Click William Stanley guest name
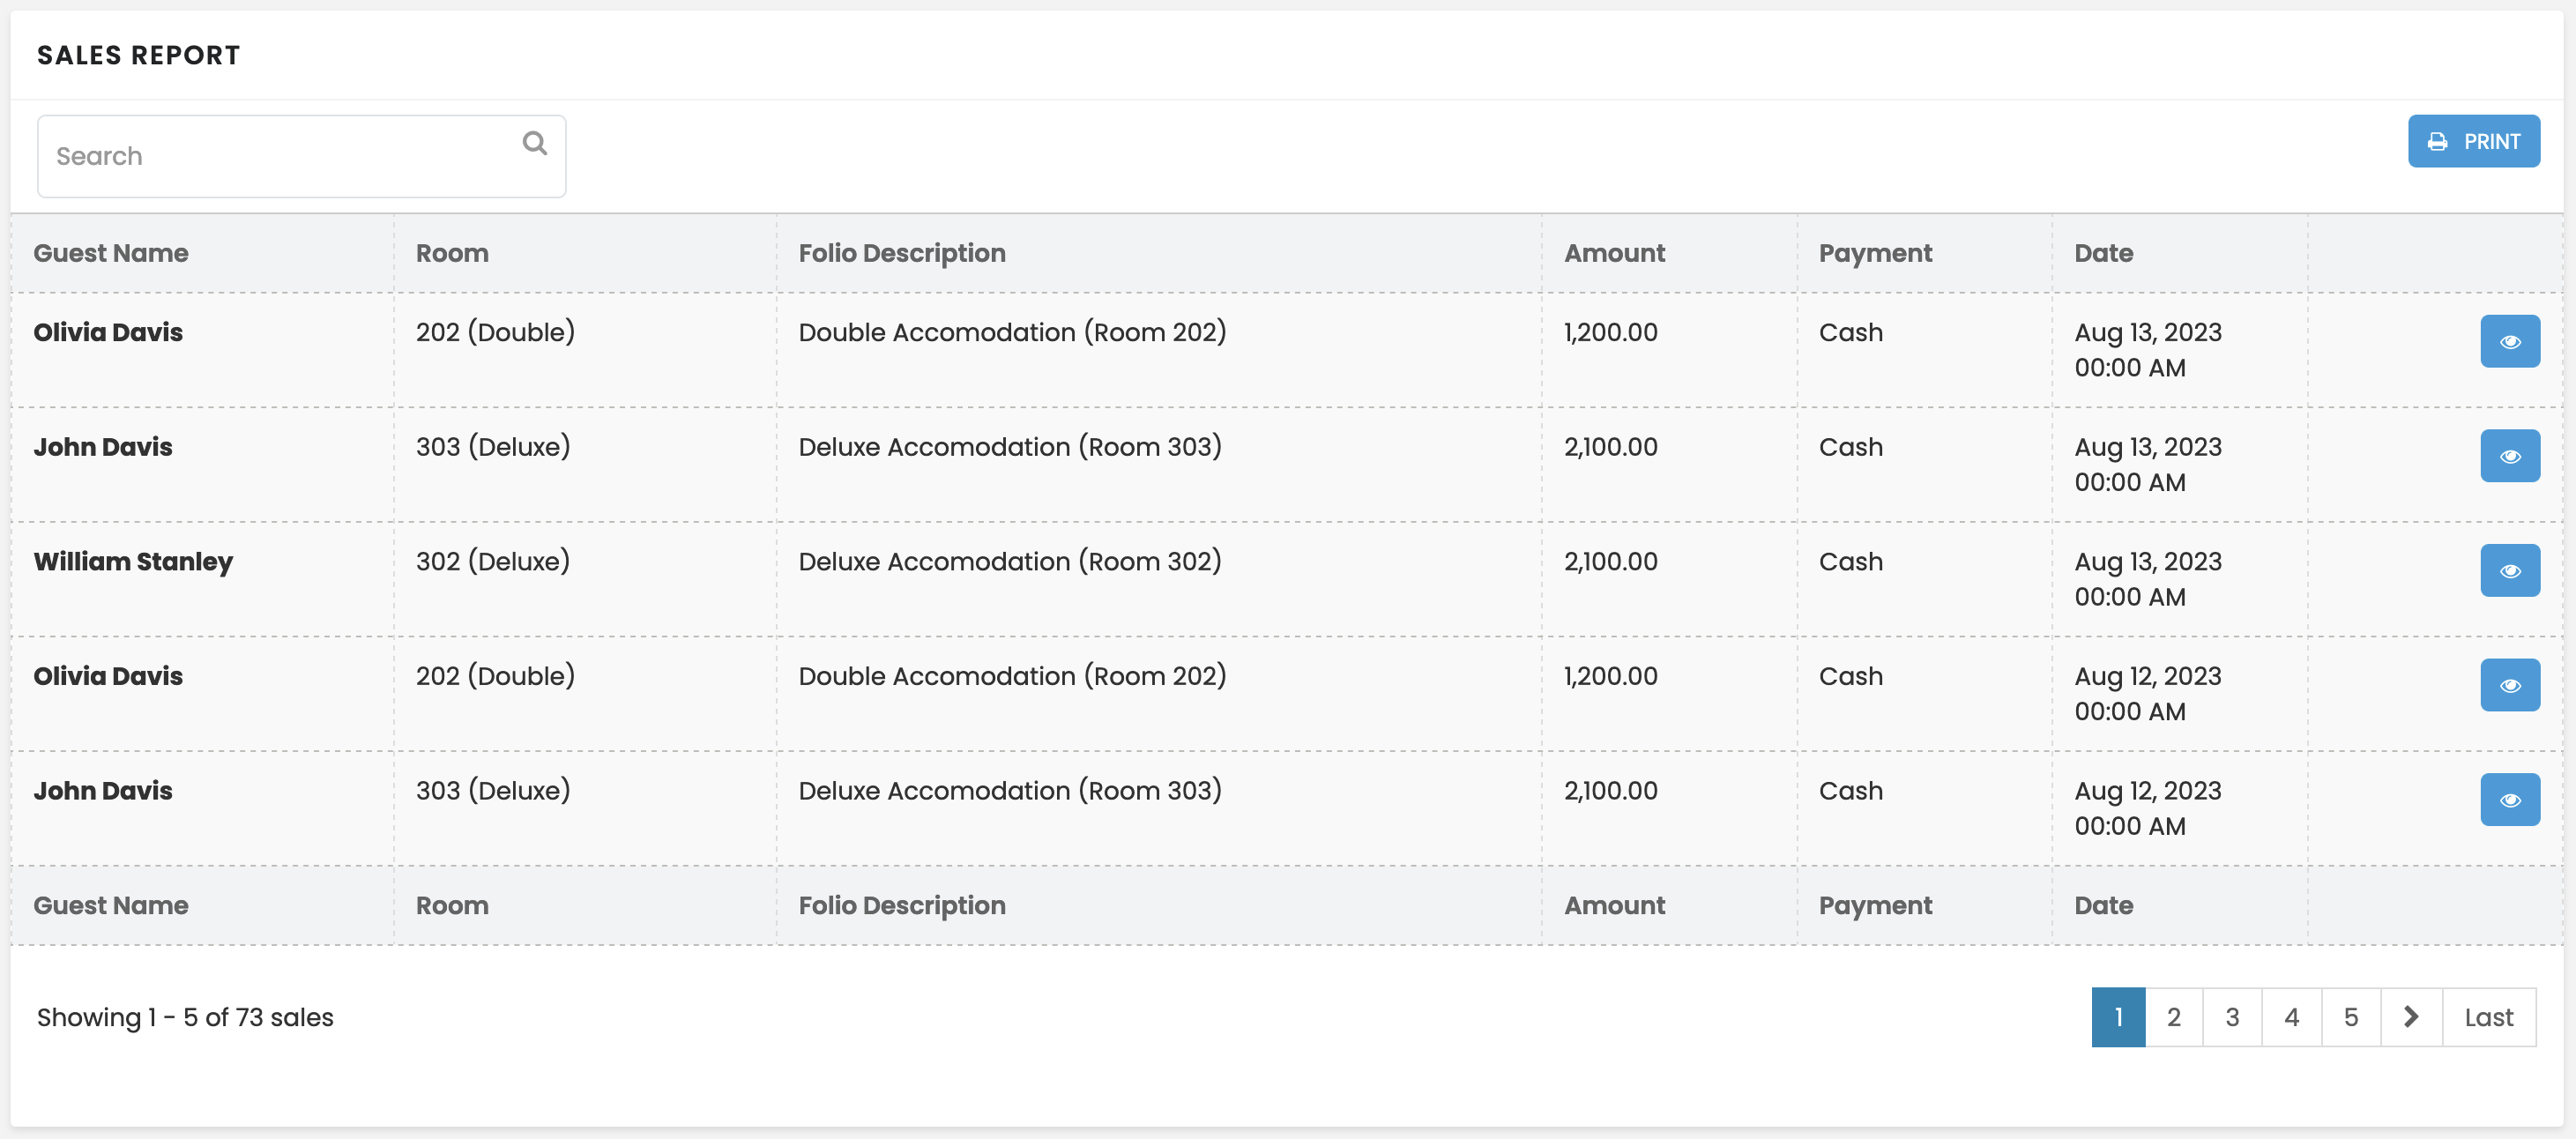This screenshot has width=2576, height=1139. (133, 562)
